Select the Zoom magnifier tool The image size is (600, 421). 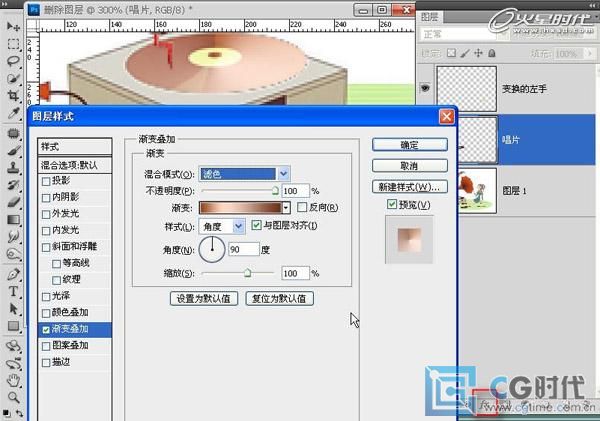13,397
